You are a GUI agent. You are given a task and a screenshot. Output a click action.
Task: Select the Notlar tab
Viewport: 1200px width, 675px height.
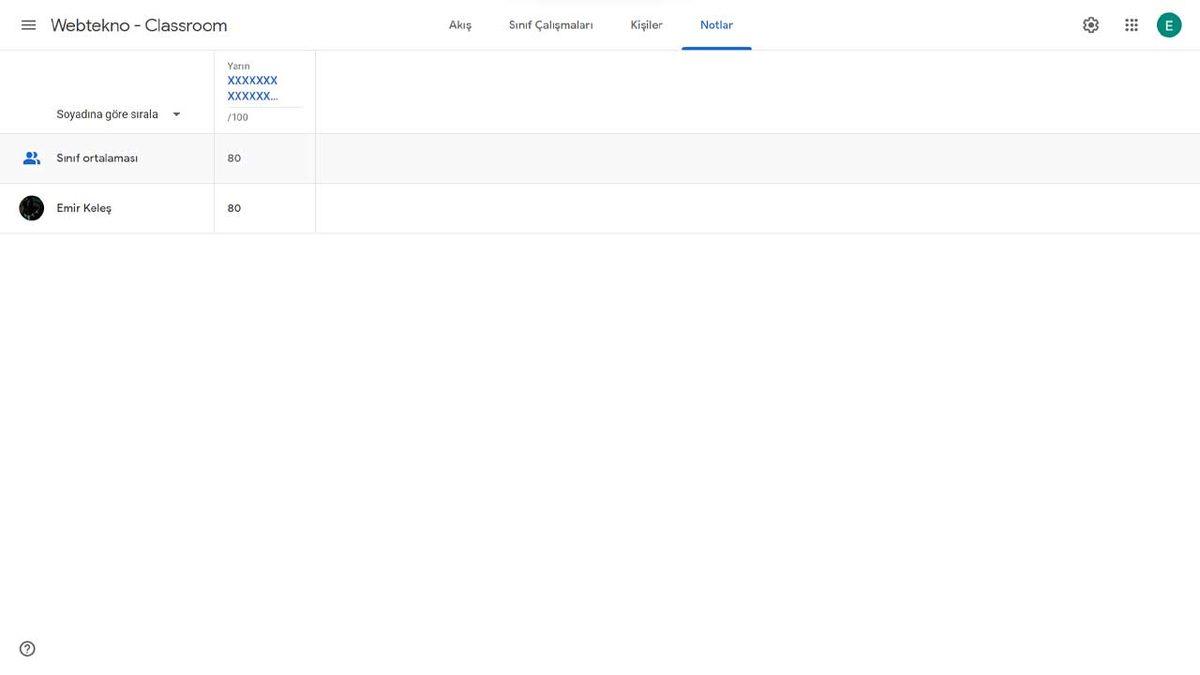[716, 25]
